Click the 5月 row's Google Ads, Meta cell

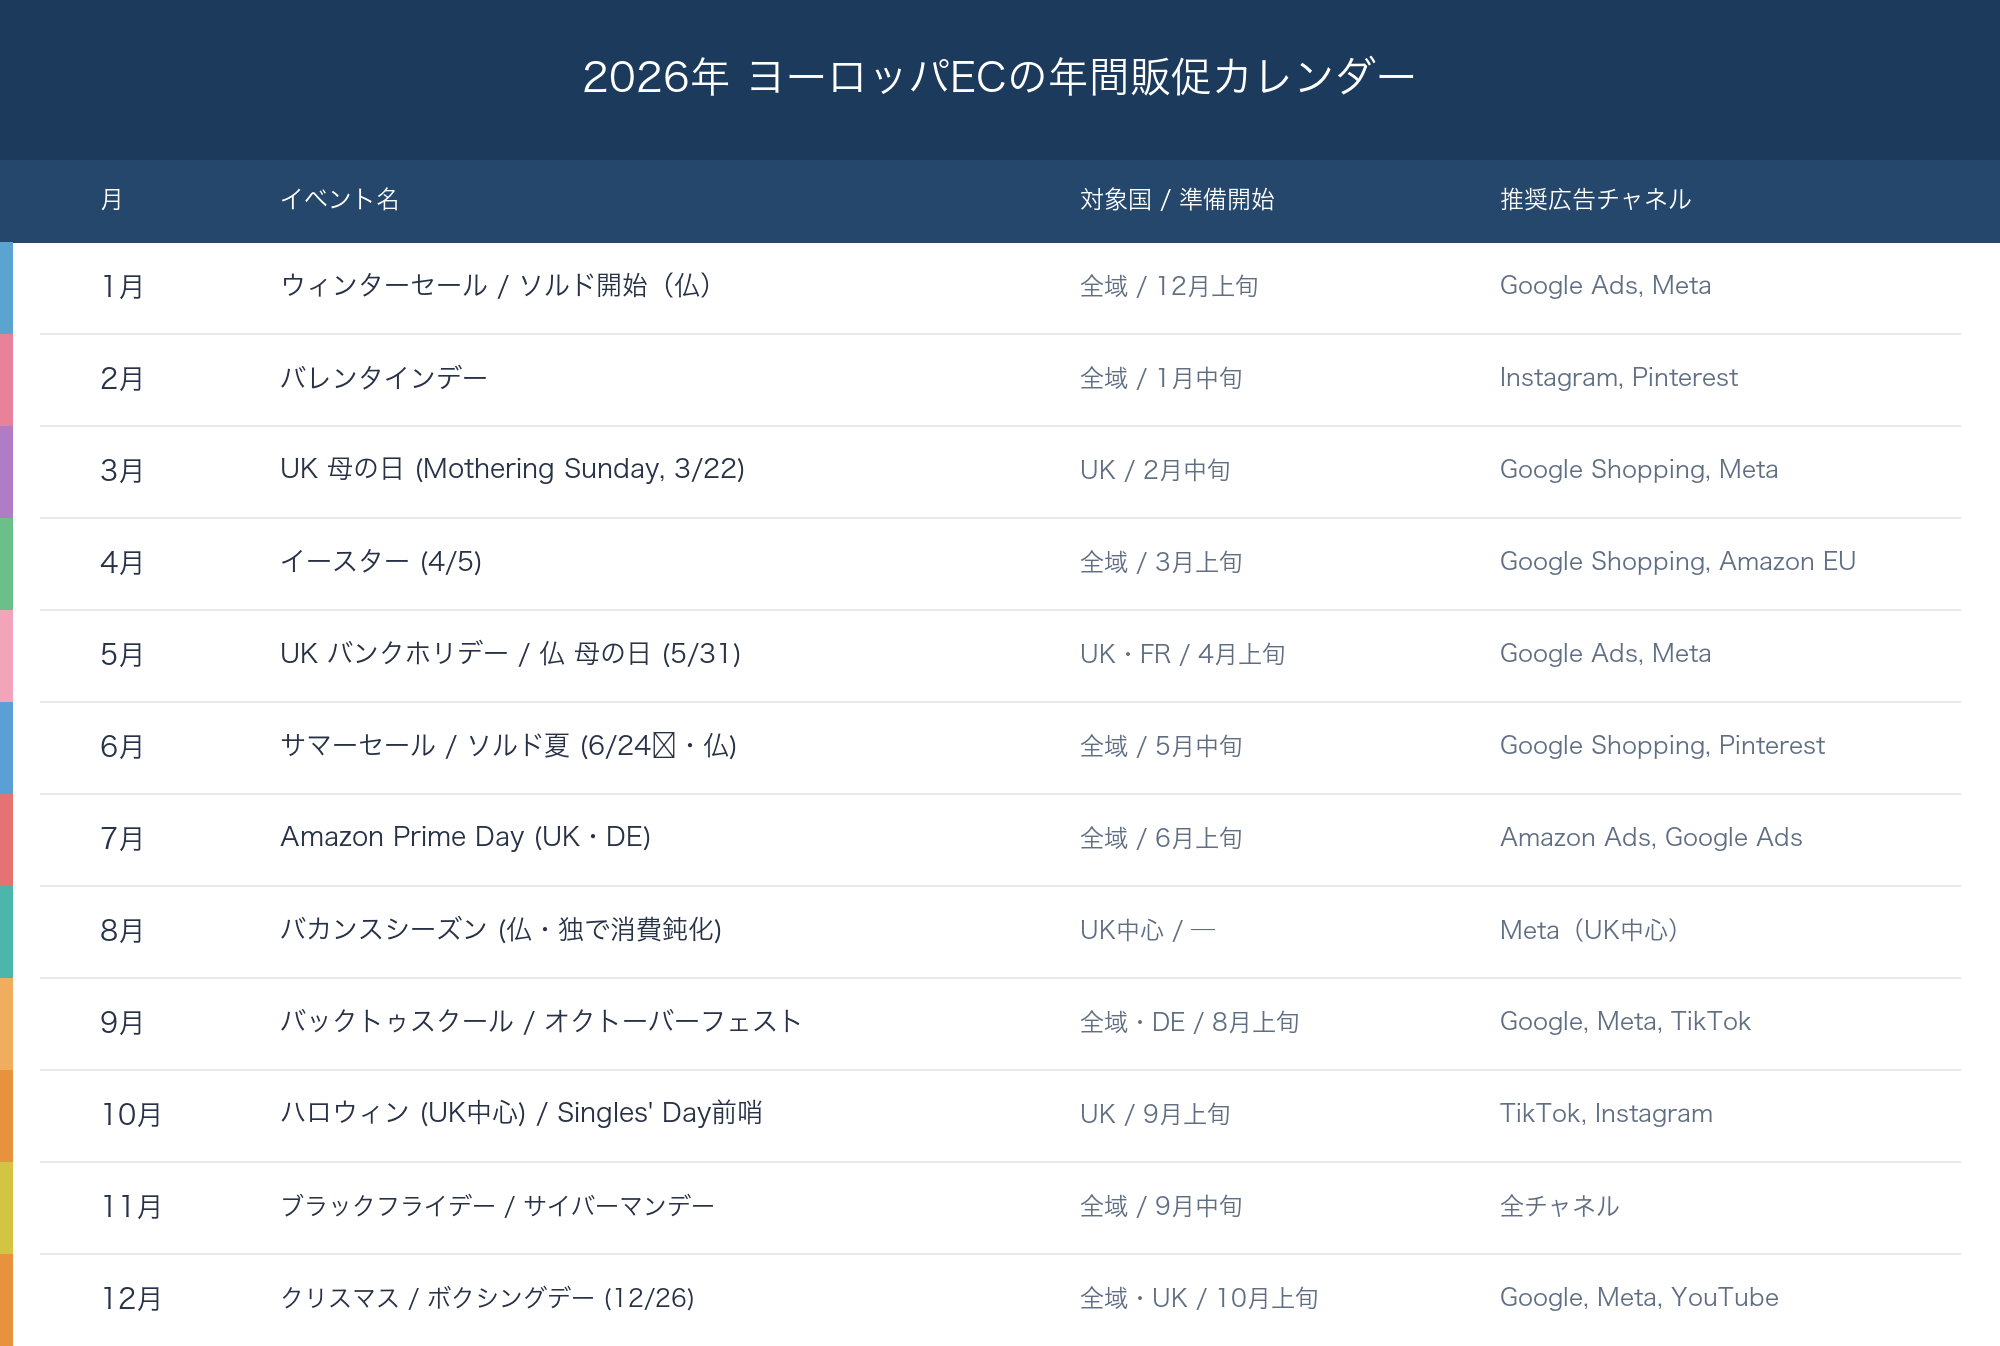point(1605,654)
